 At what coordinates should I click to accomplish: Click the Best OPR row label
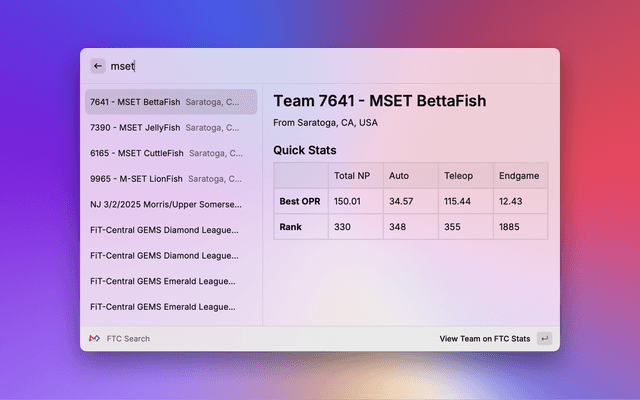301,201
